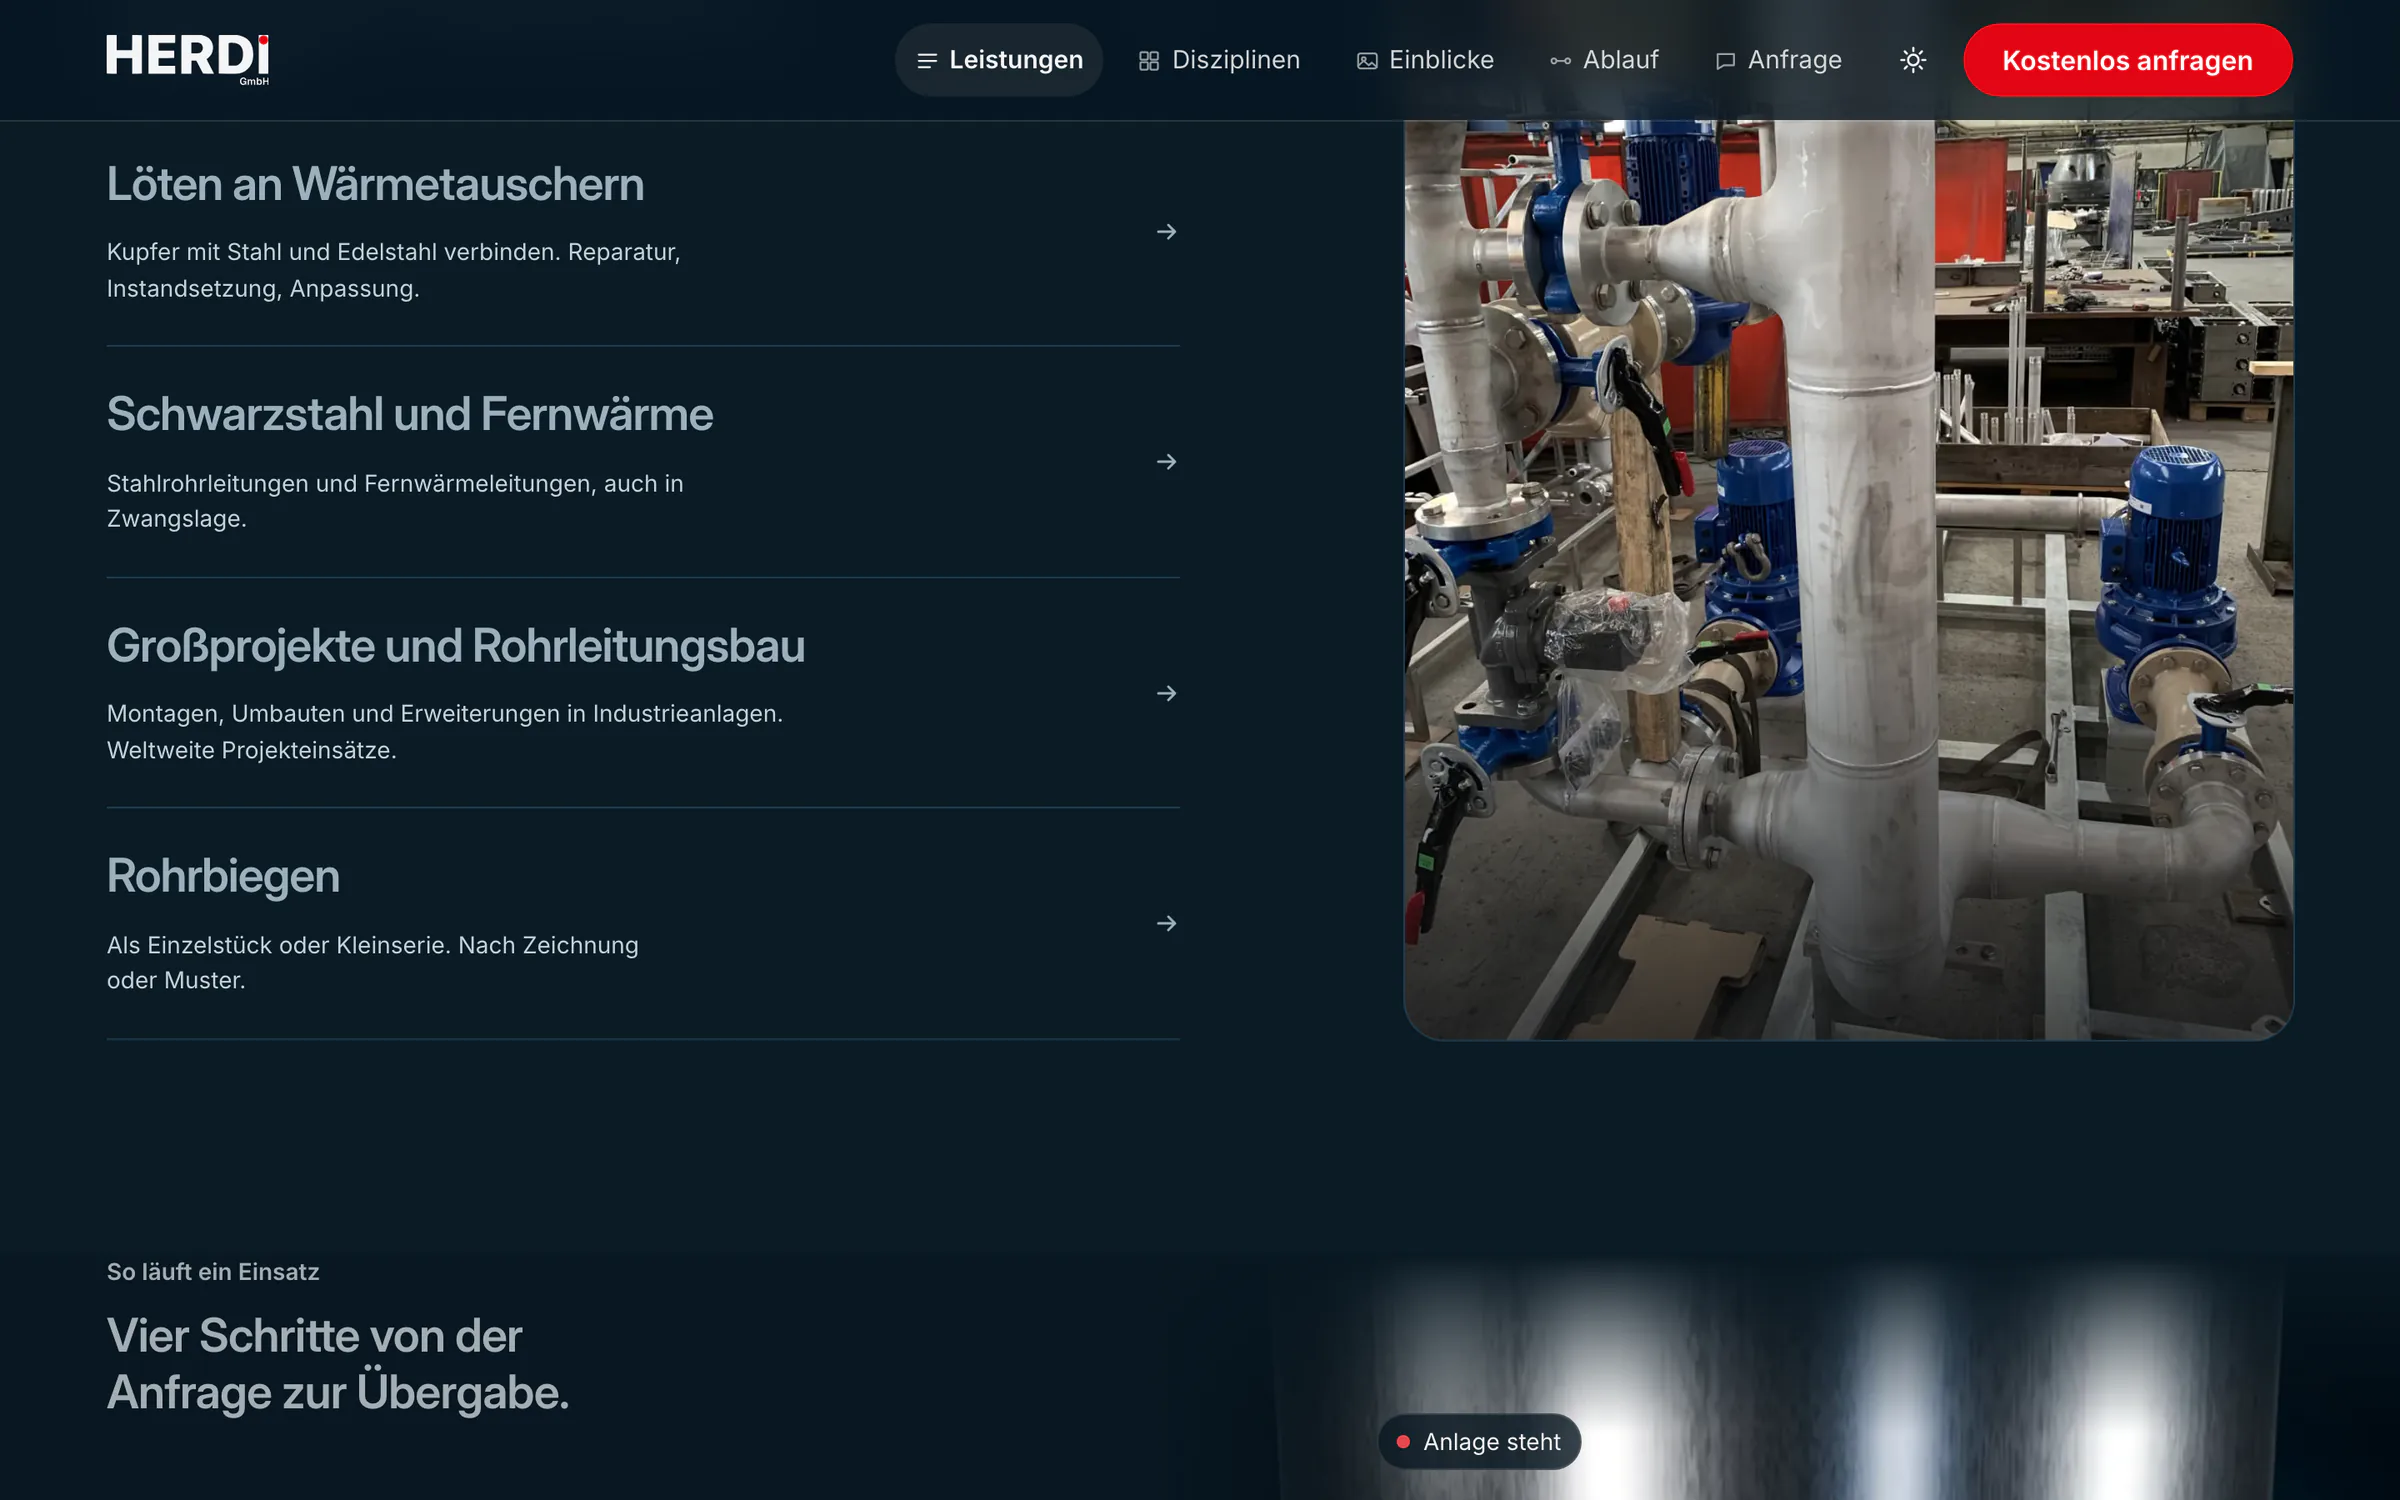Image resolution: width=2400 pixels, height=1500 pixels.
Task: Open the Rohrbiegen heading
Action: [x=223, y=877]
